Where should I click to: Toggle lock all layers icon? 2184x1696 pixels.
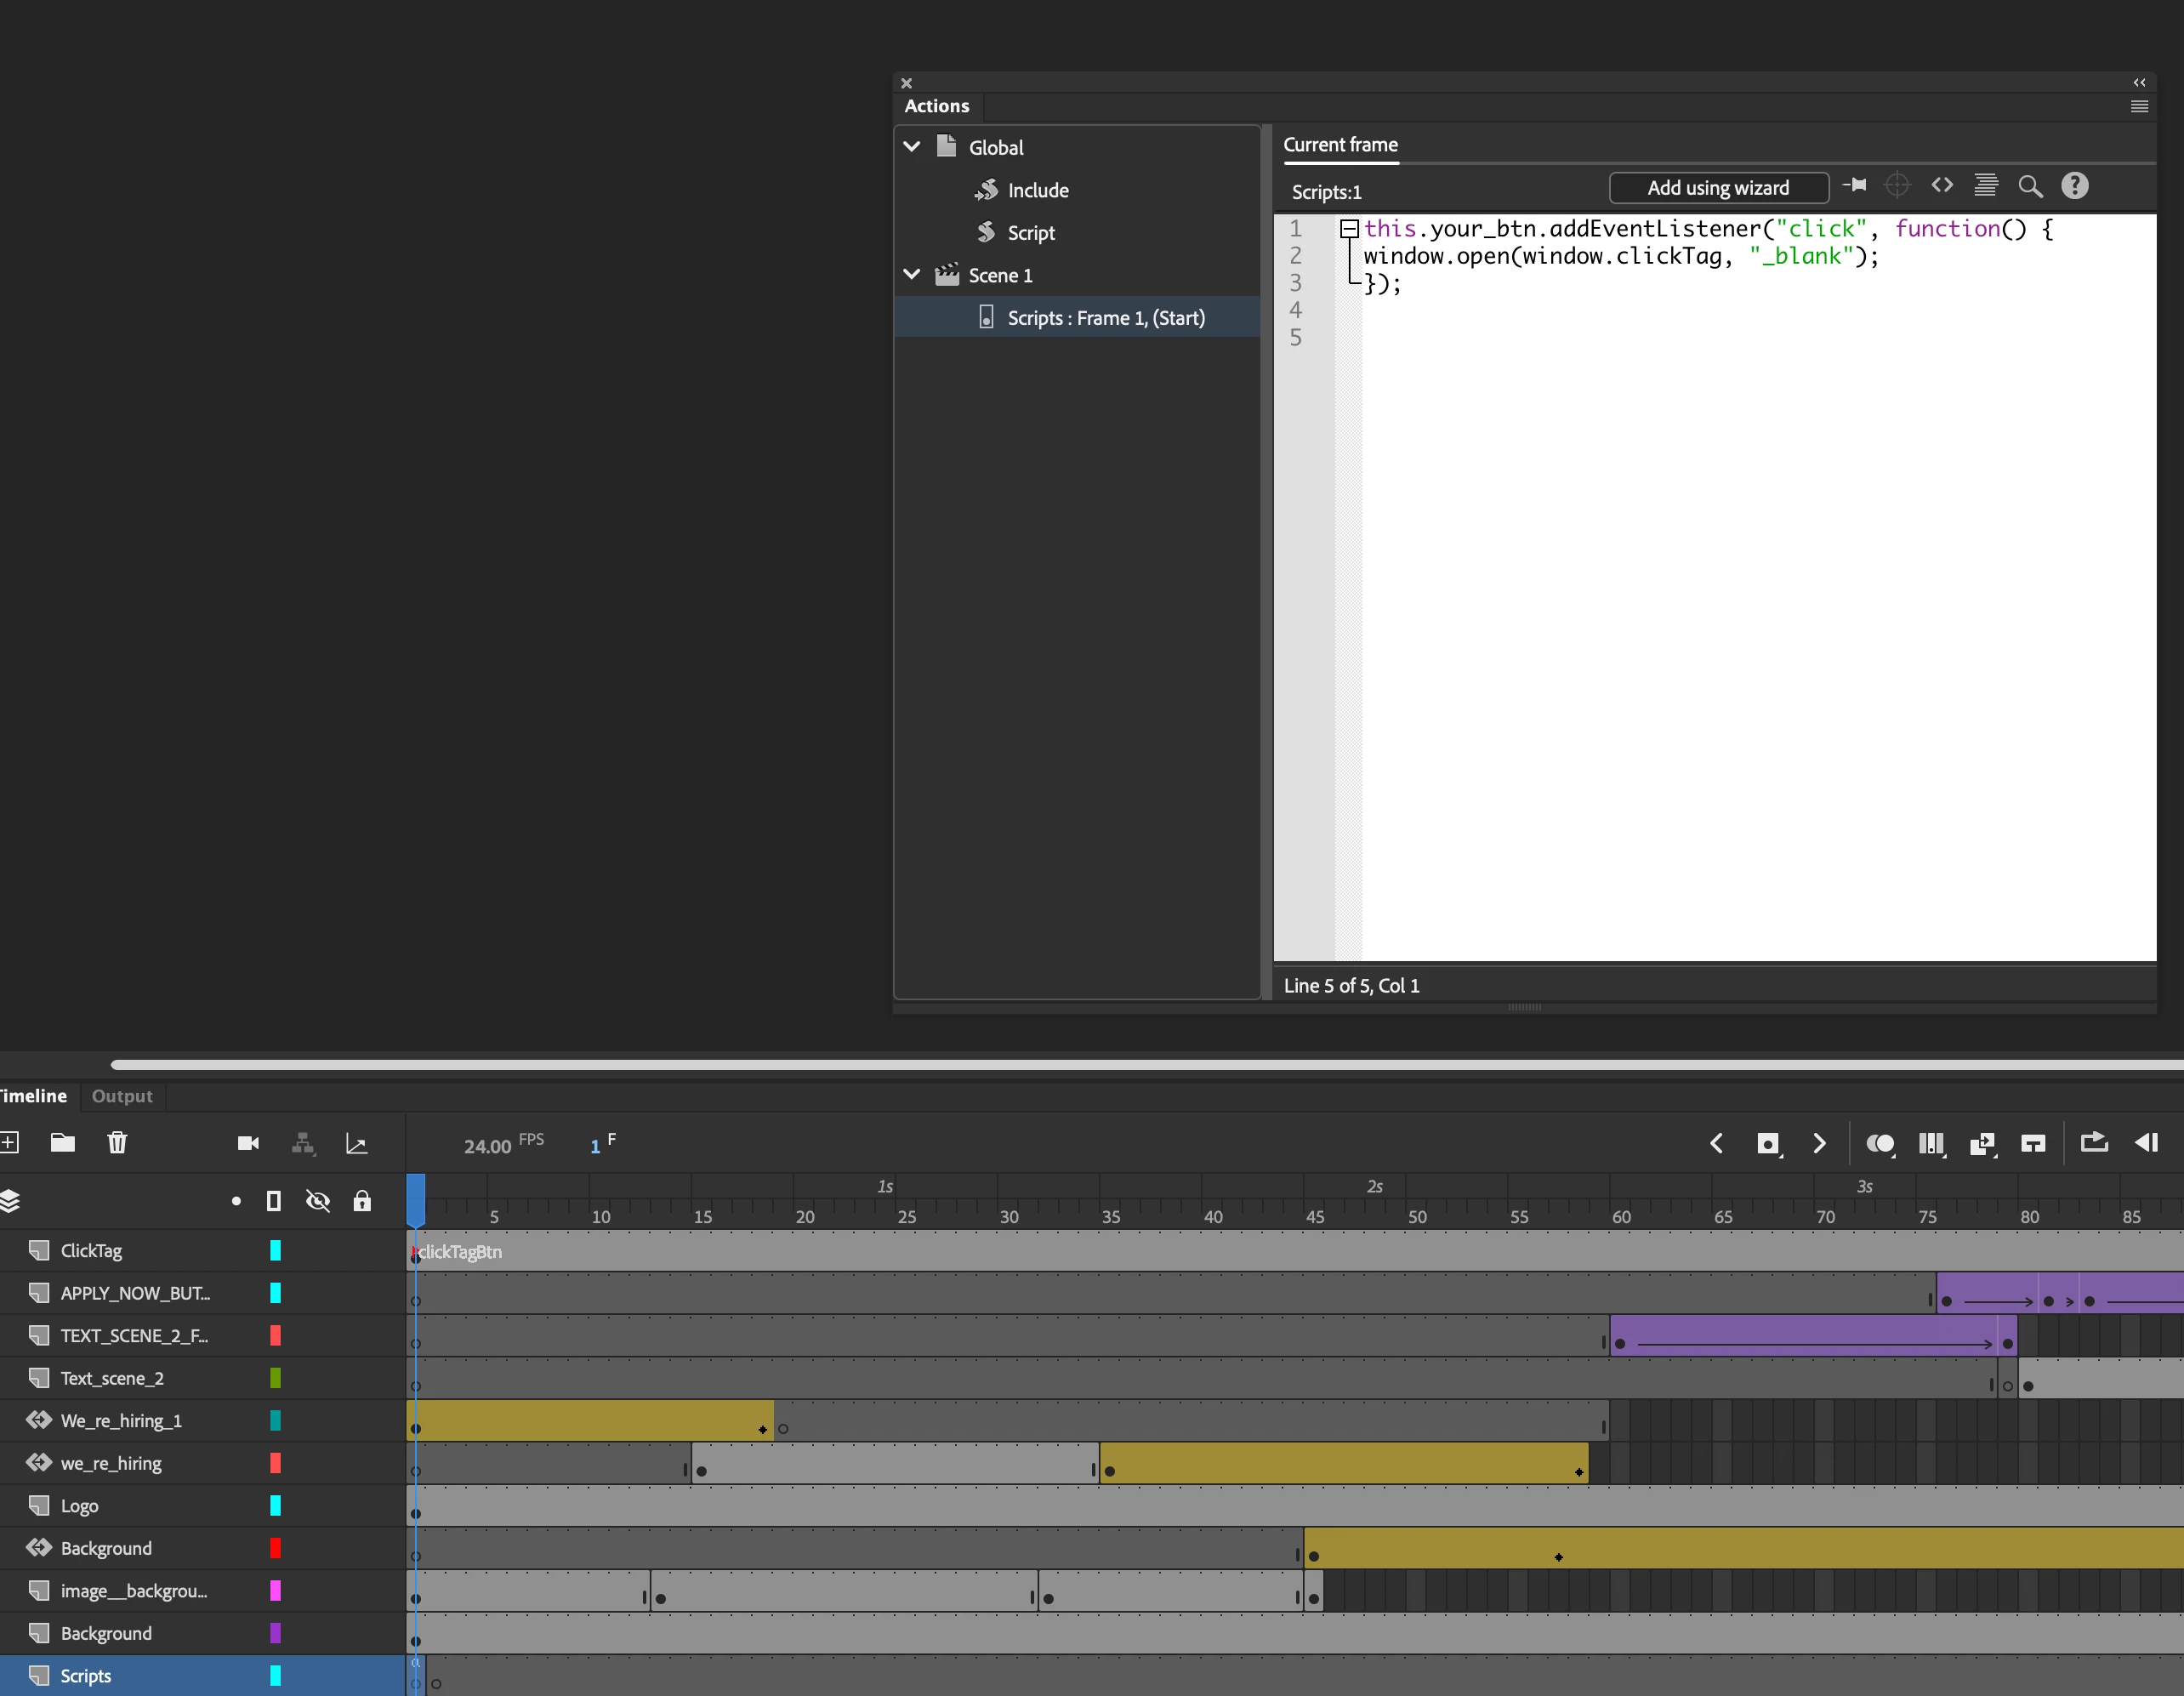(x=362, y=1201)
